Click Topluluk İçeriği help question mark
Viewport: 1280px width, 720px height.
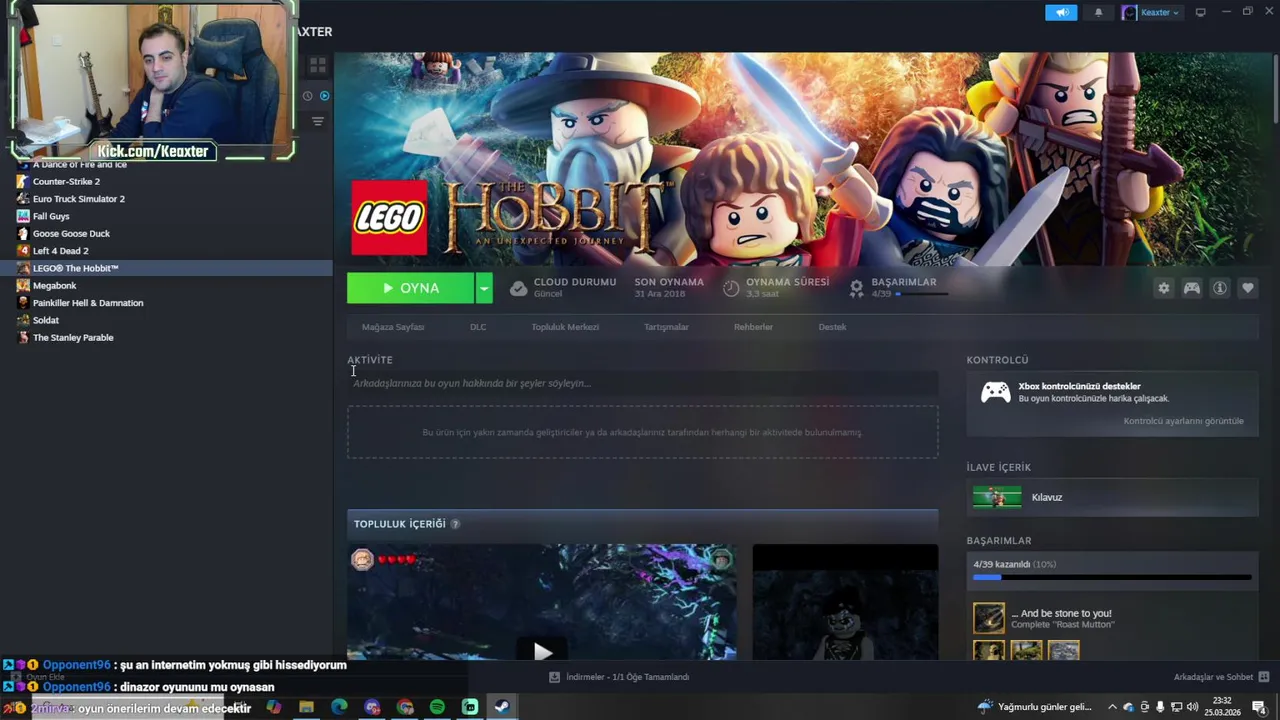click(x=455, y=524)
